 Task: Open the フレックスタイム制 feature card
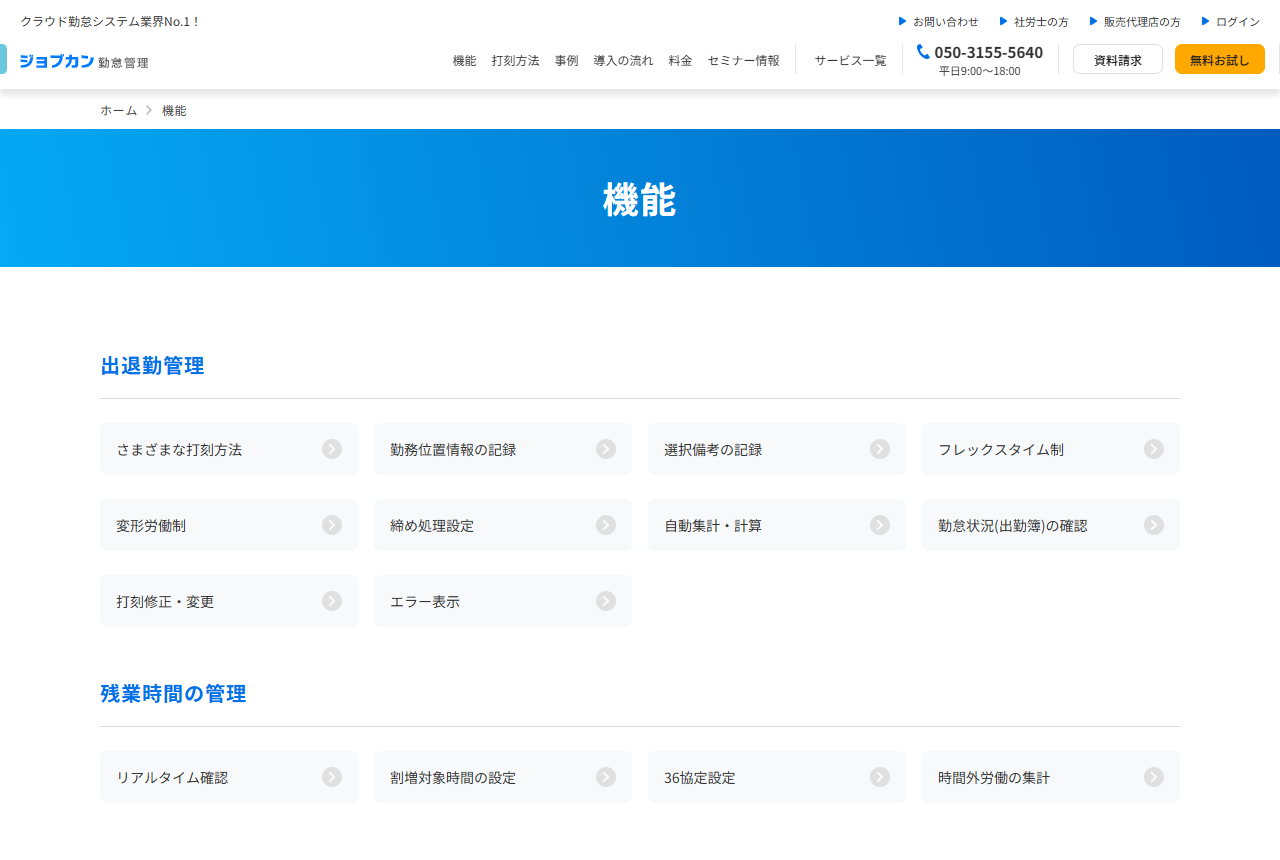click(x=1051, y=449)
